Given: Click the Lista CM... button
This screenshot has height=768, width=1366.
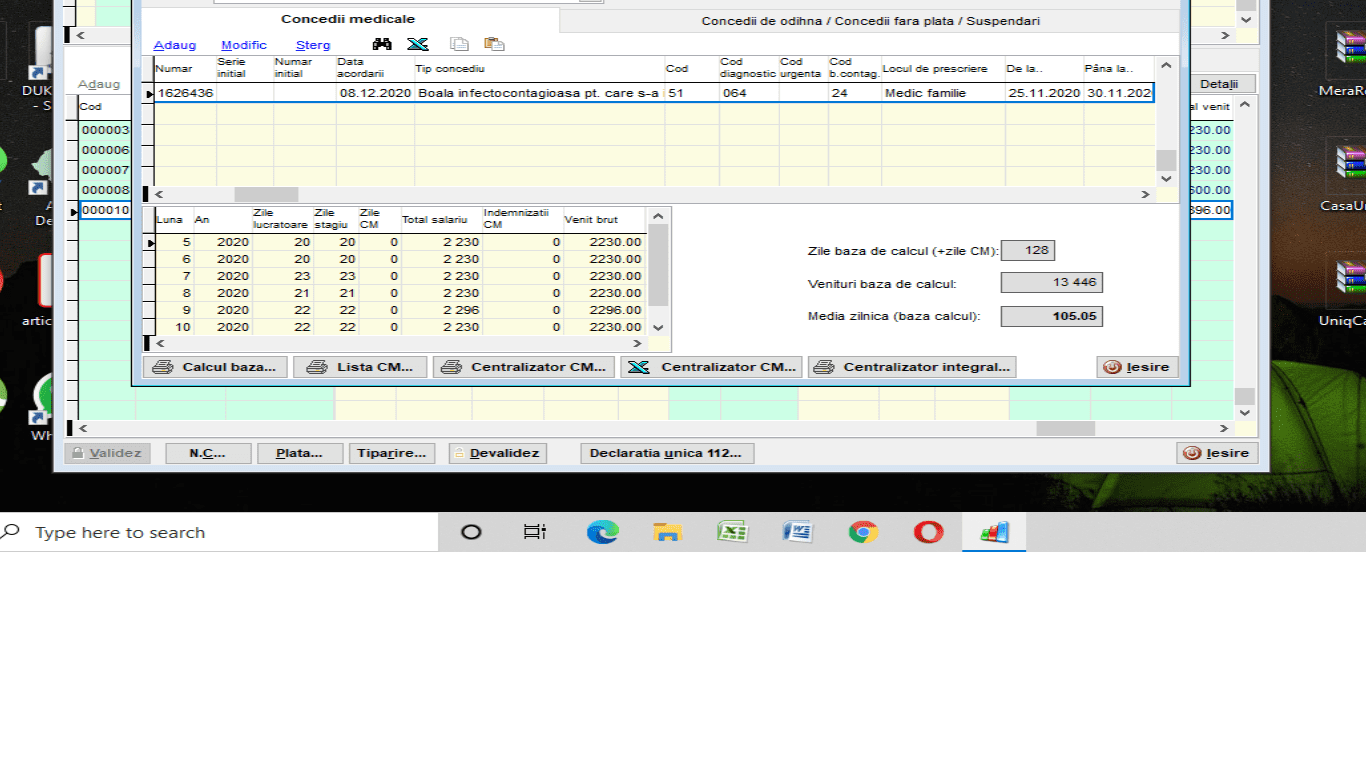Looking at the screenshot, I should 360,367.
